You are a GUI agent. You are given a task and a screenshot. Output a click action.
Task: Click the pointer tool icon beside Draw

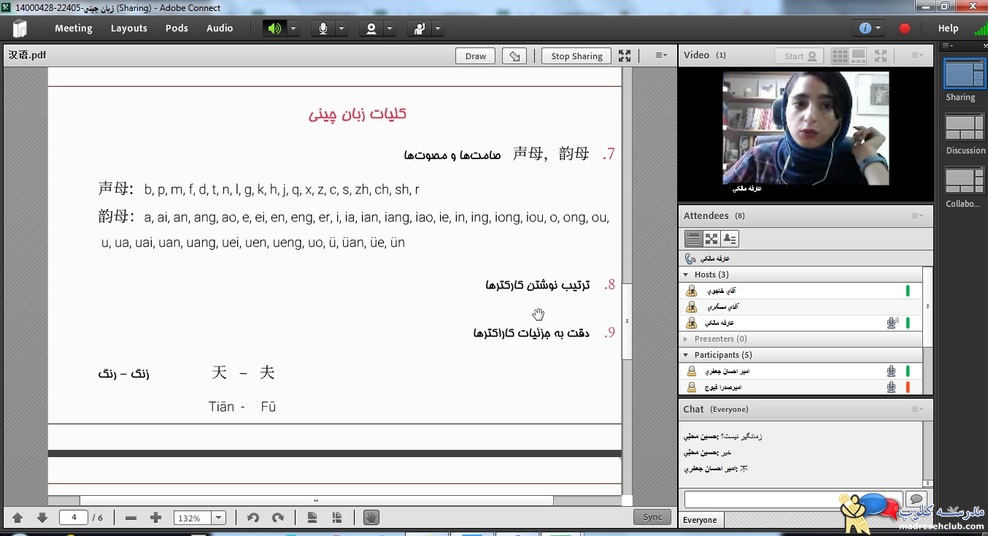[514, 56]
